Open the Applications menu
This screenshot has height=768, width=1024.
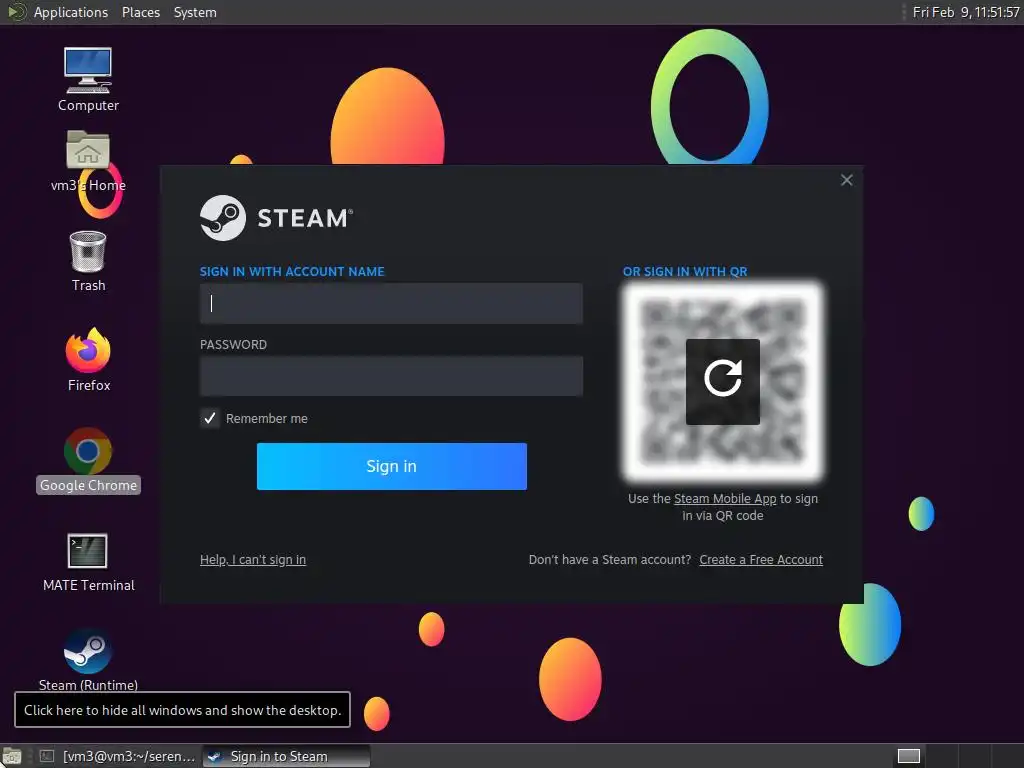coord(71,12)
